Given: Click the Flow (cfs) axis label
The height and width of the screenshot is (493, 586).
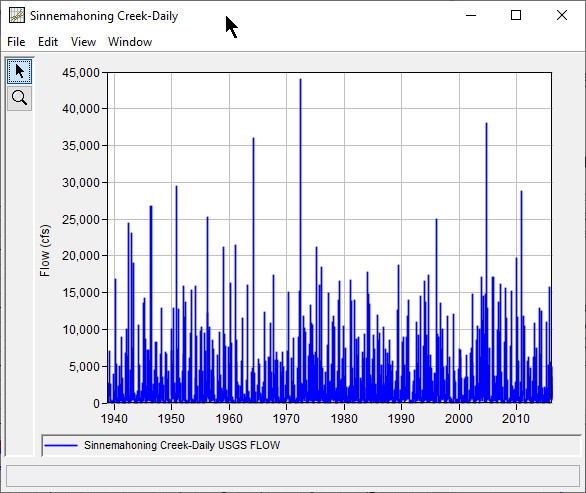Looking at the screenshot, I should (x=45, y=250).
